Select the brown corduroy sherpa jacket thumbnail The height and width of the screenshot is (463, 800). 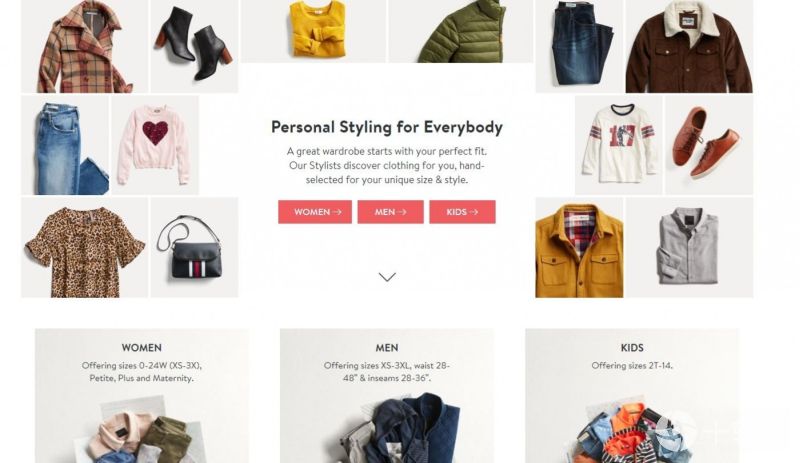click(689, 46)
